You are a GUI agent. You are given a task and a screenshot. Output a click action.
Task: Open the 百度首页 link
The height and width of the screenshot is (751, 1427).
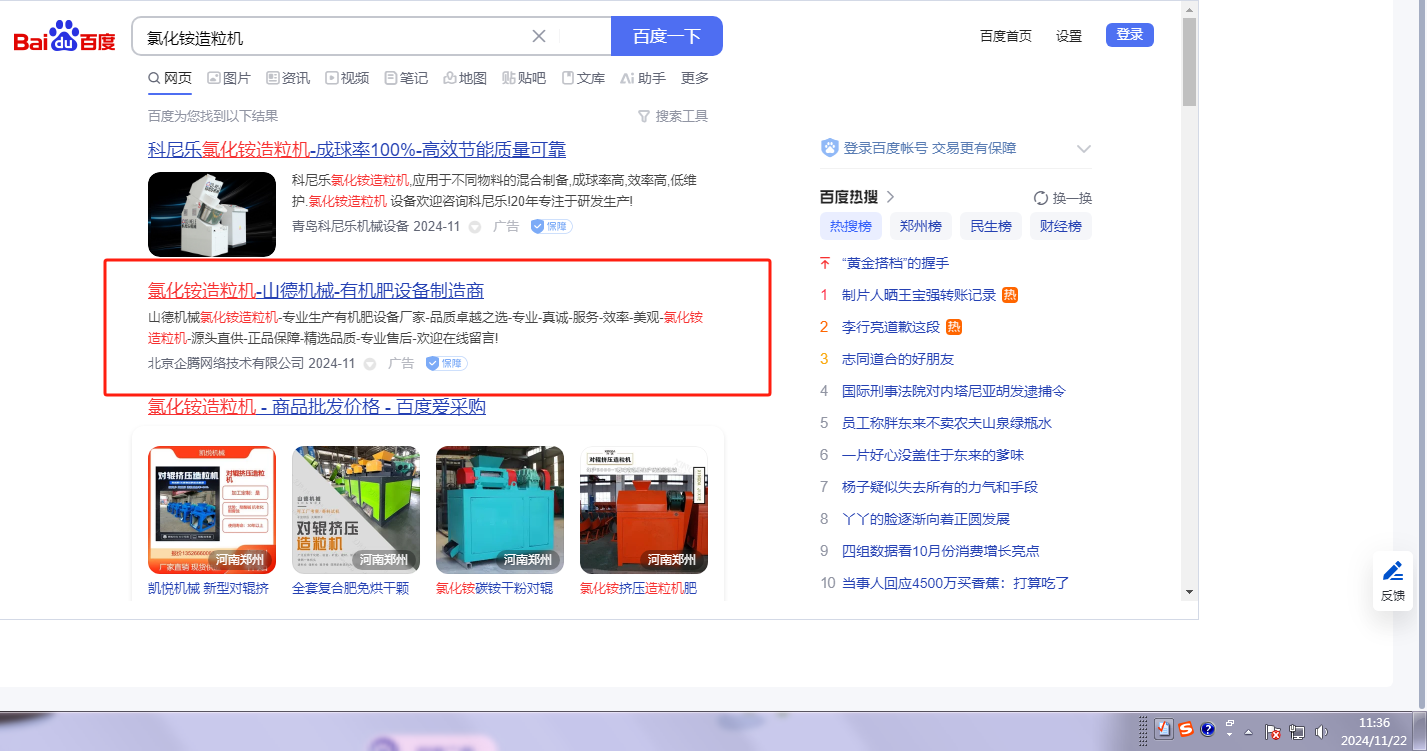point(1006,36)
